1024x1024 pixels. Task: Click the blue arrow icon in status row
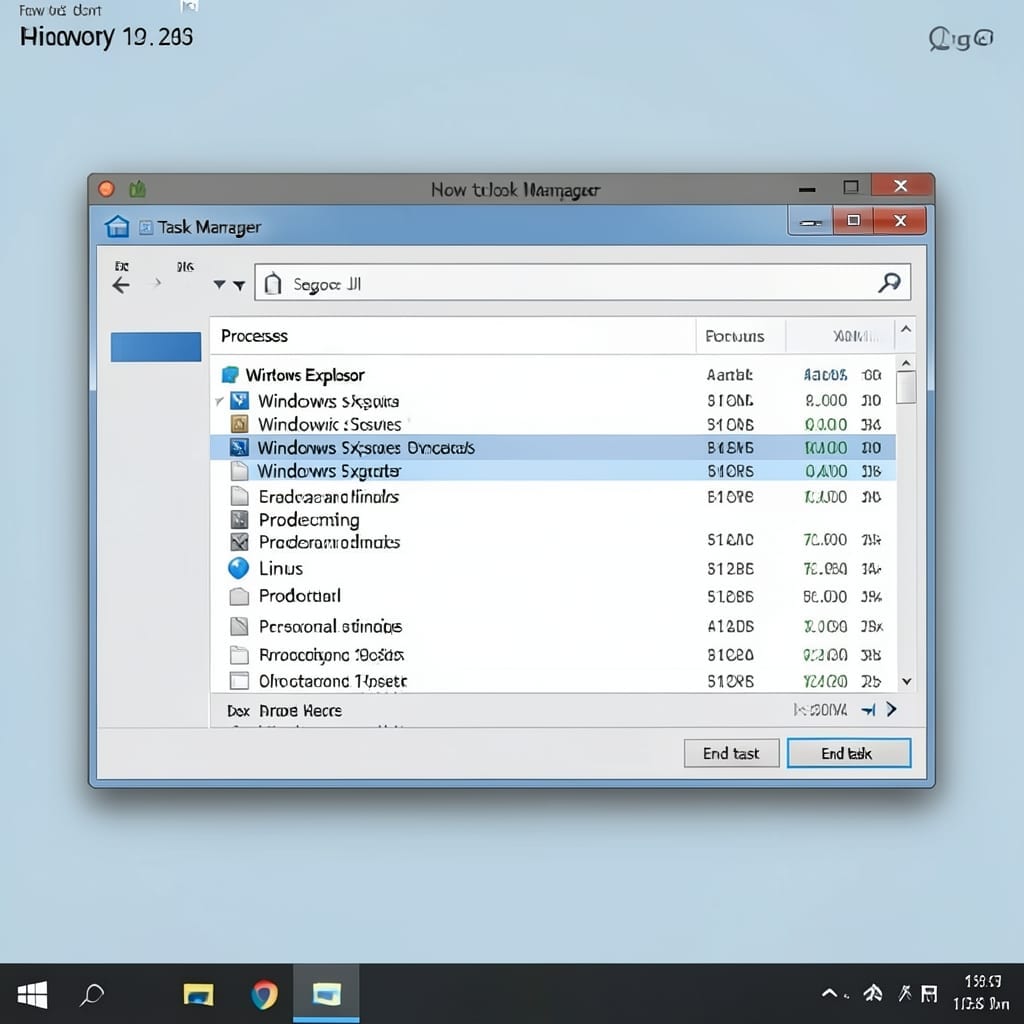(868, 710)
